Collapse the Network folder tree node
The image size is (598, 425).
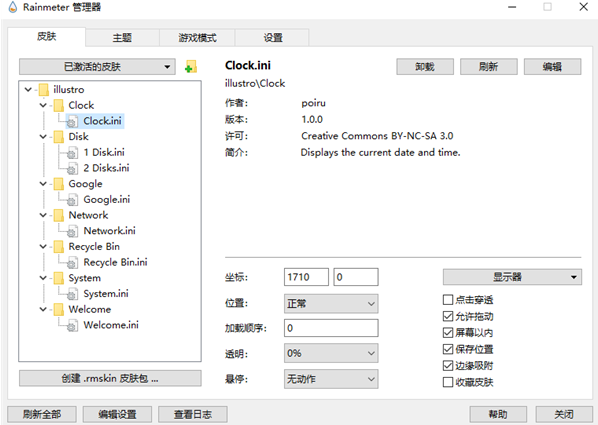click(43, 215)
